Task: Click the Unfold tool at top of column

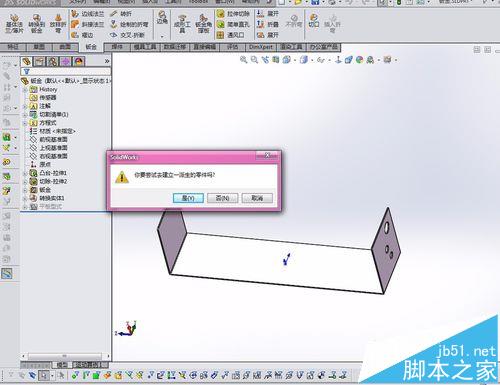Action: [x=267, y=14]
